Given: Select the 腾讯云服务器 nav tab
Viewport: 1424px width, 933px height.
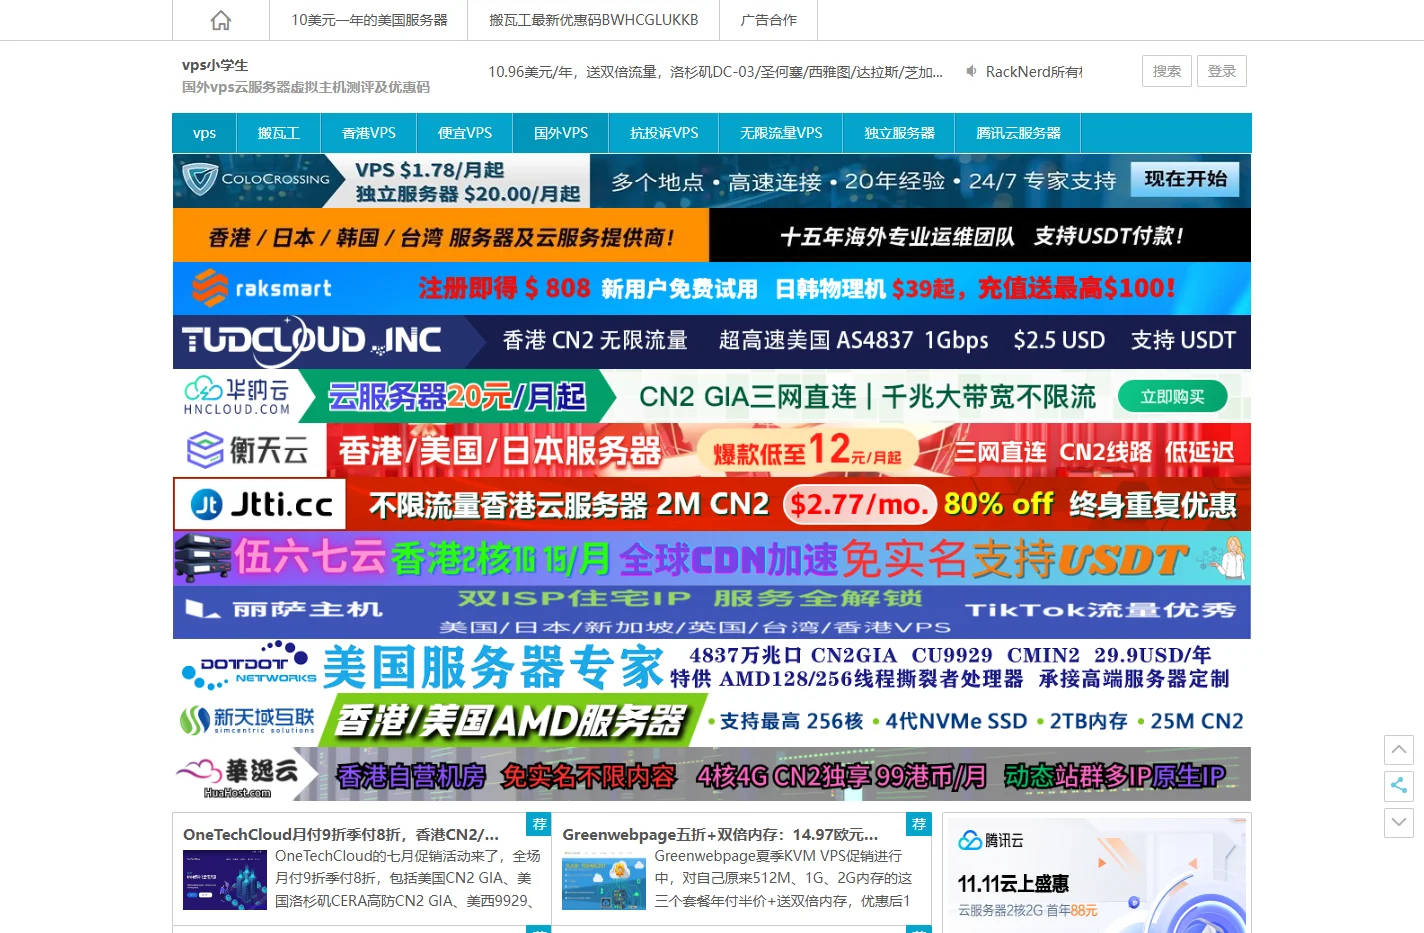Looking at the screenshot, I should click(1018, 133).
